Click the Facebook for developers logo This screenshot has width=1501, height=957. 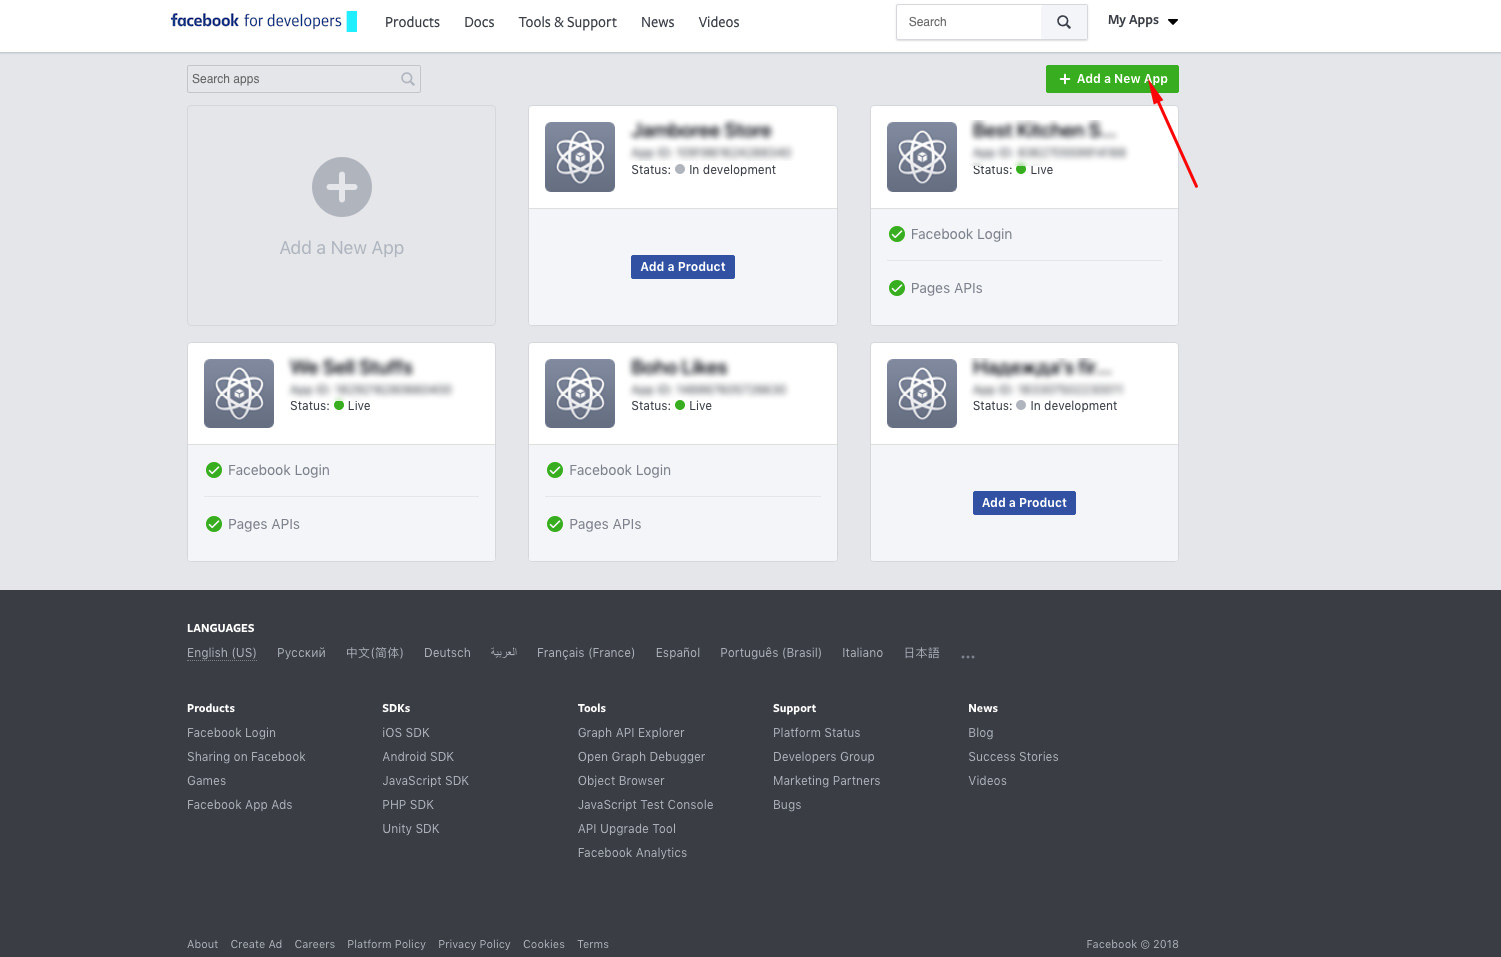point(264,21)
